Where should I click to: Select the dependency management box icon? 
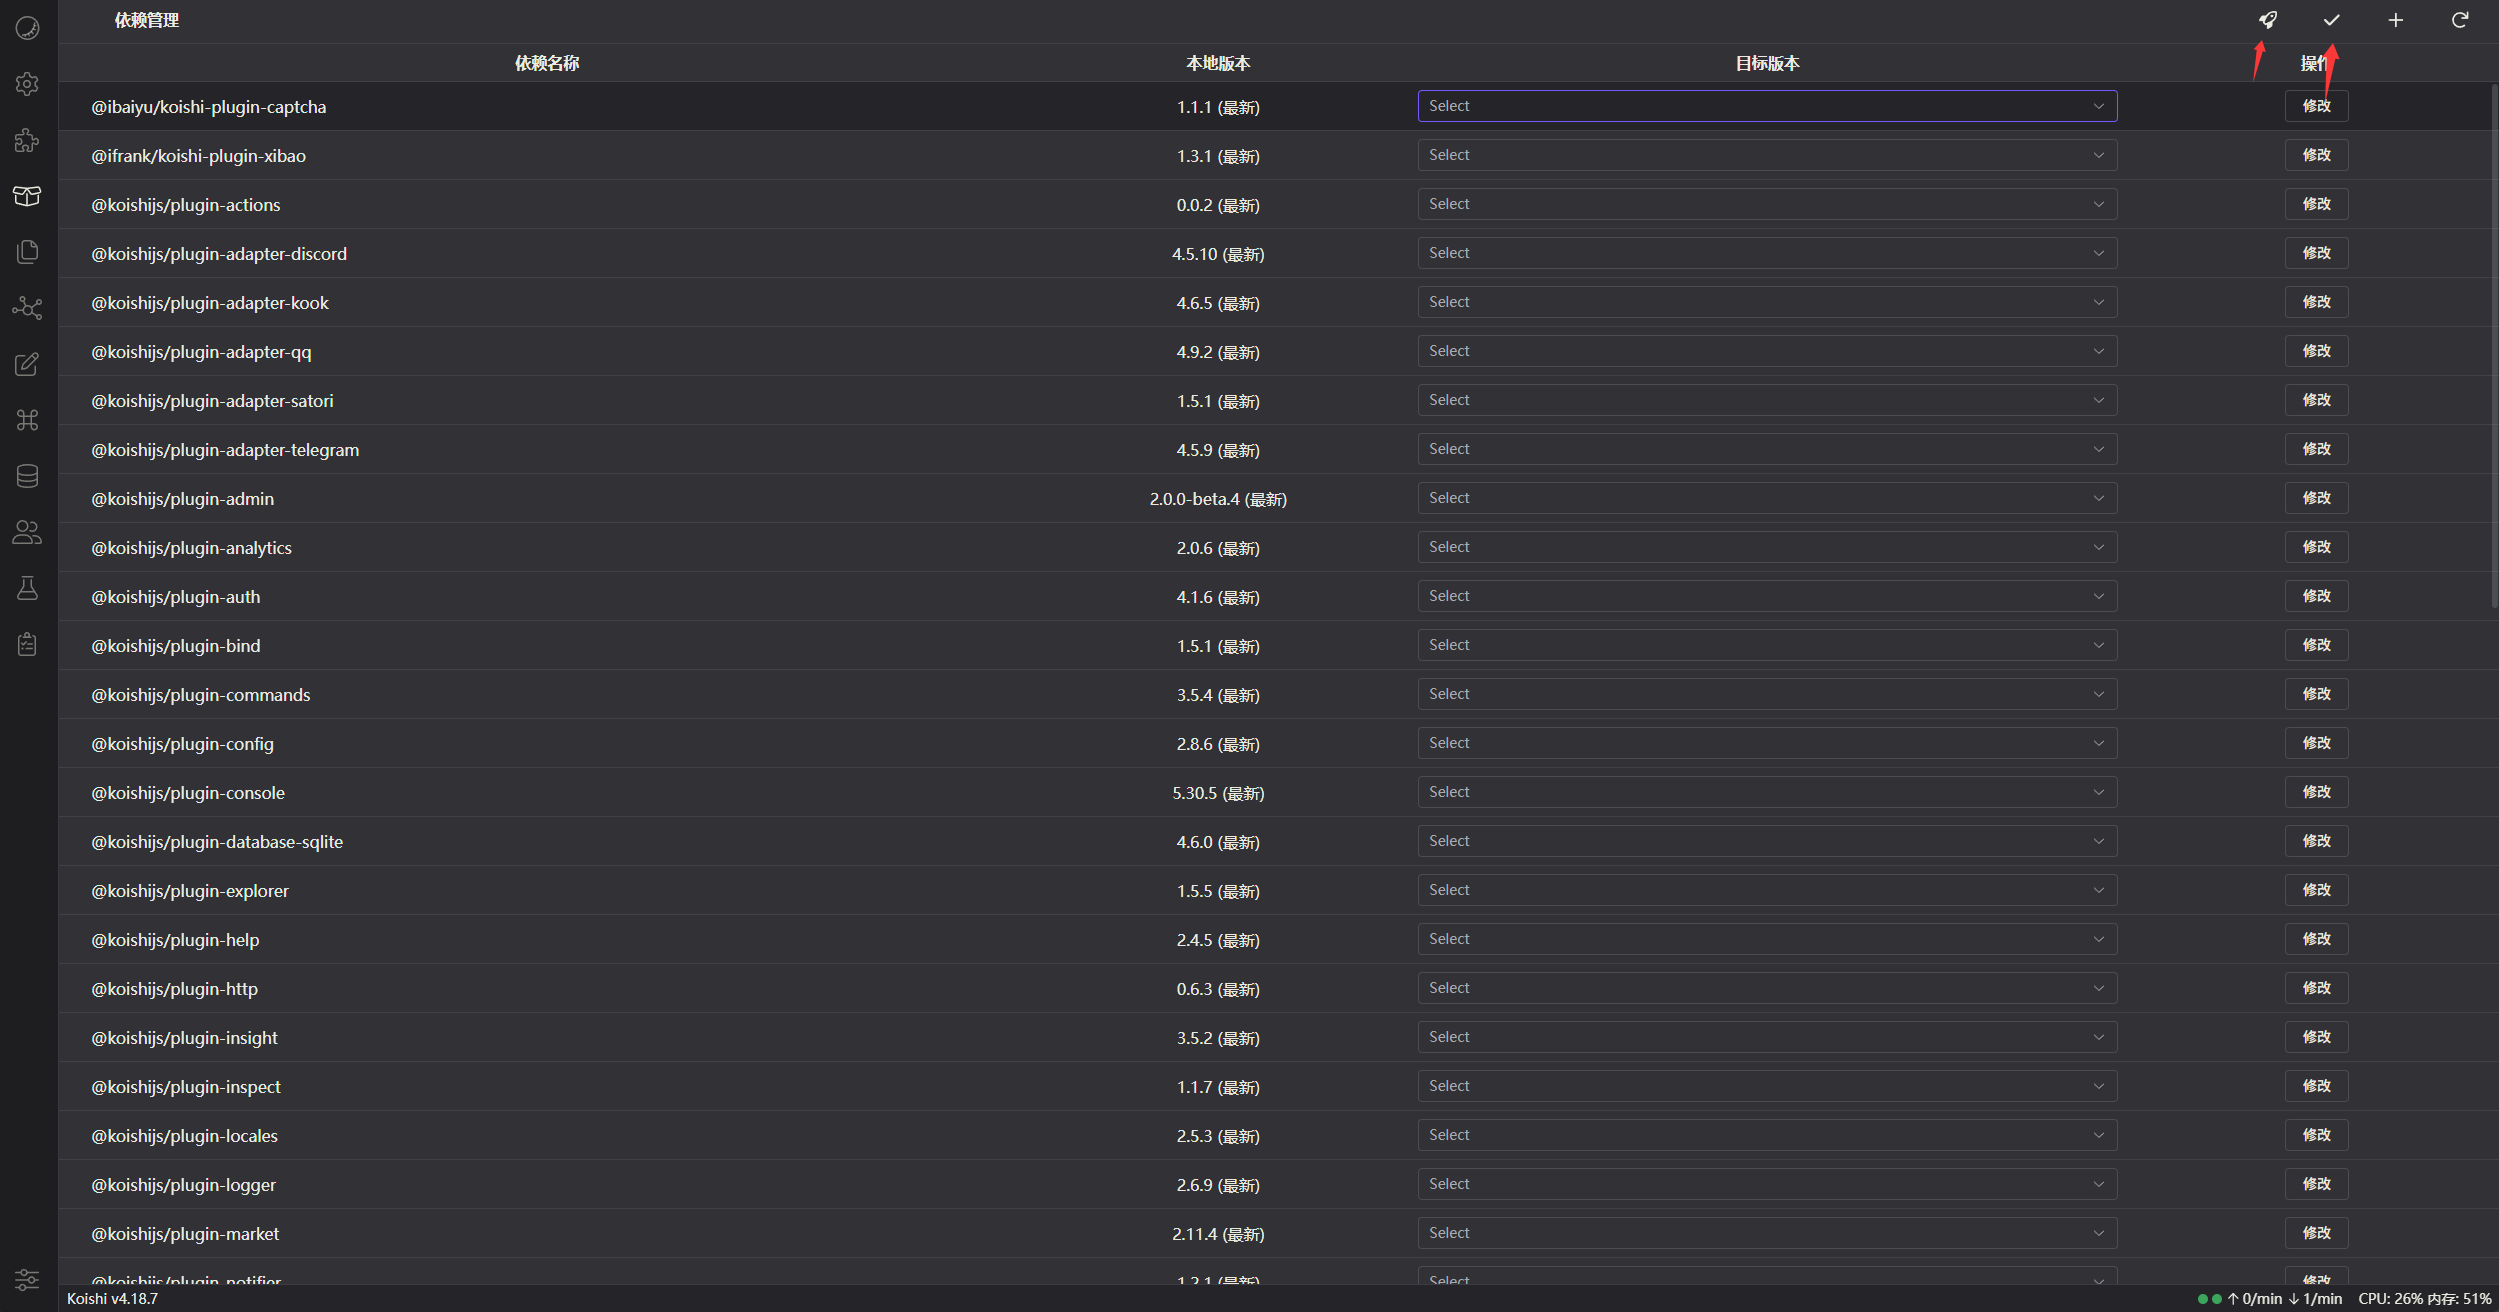(28, 196)
